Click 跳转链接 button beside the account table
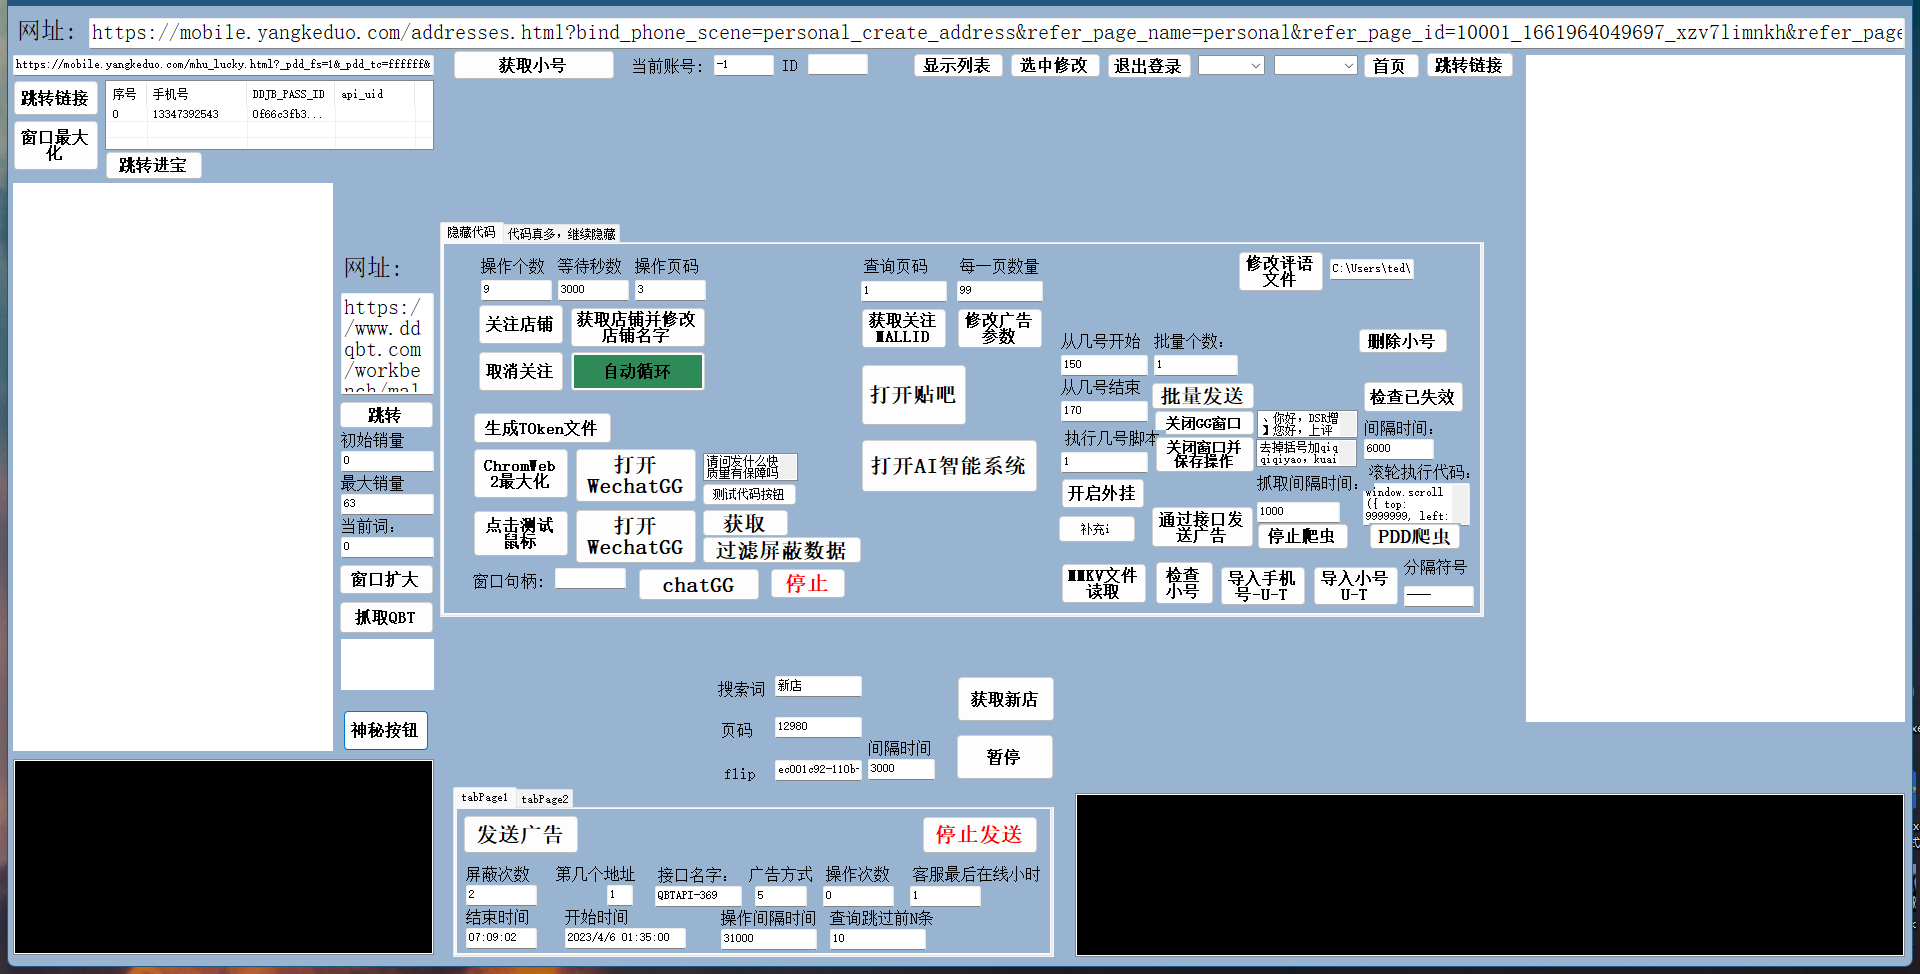 (x=55, y=98)
